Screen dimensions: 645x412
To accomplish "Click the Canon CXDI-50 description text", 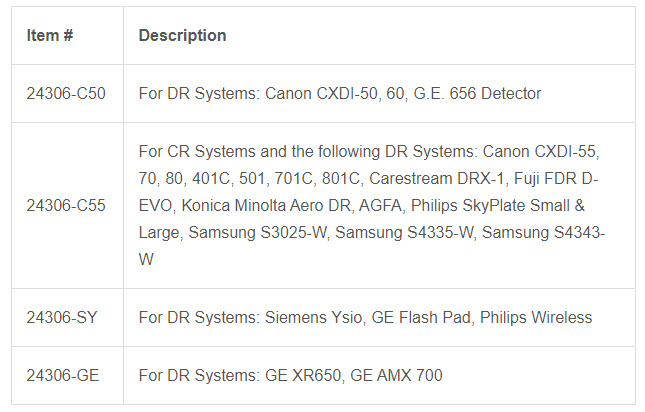I will (321, 94).
